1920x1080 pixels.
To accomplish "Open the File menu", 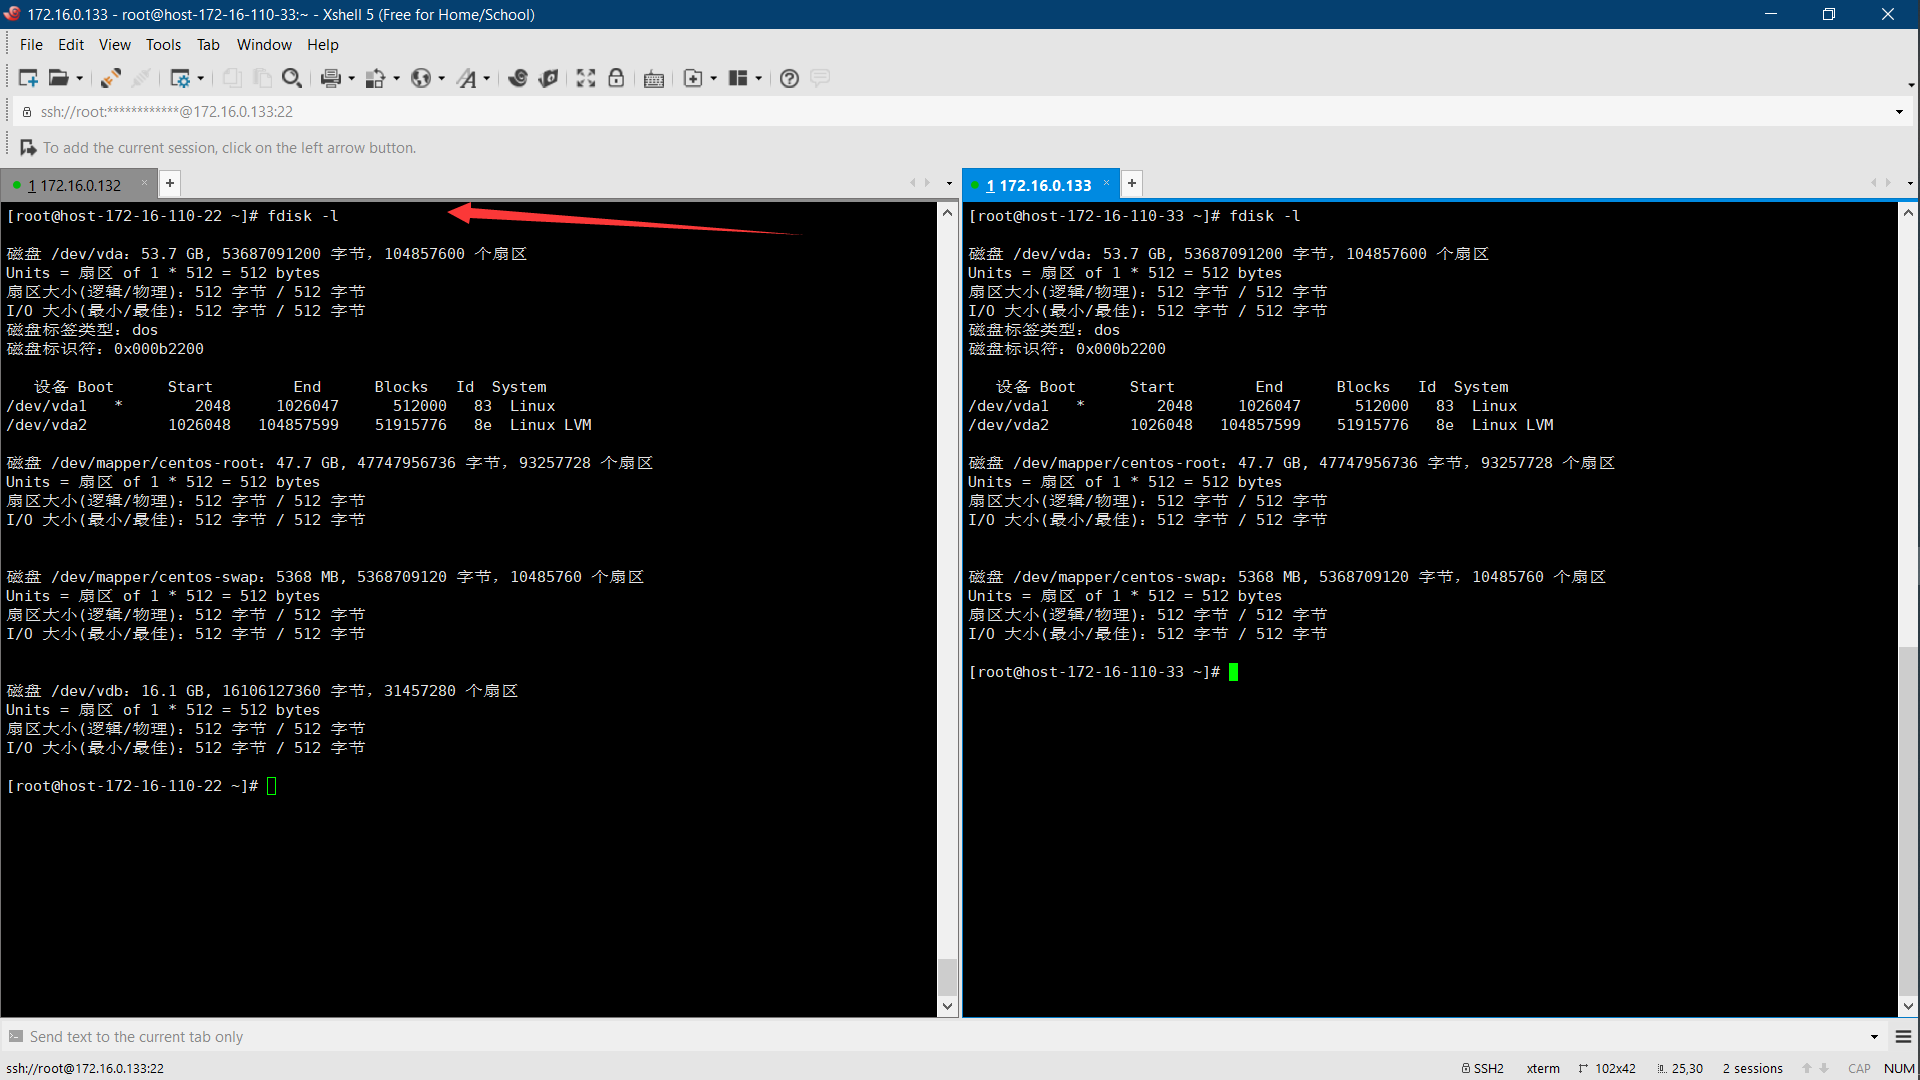I will click(31, 45).
